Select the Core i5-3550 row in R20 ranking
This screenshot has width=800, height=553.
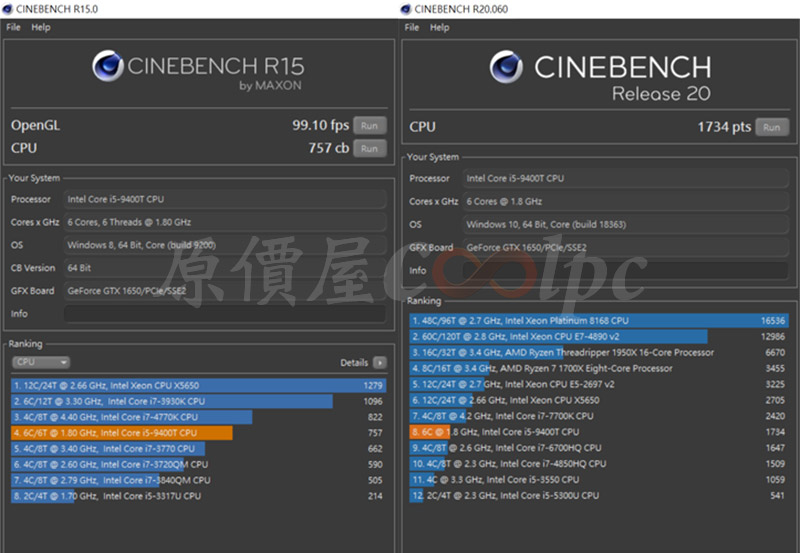click(599, 480)
